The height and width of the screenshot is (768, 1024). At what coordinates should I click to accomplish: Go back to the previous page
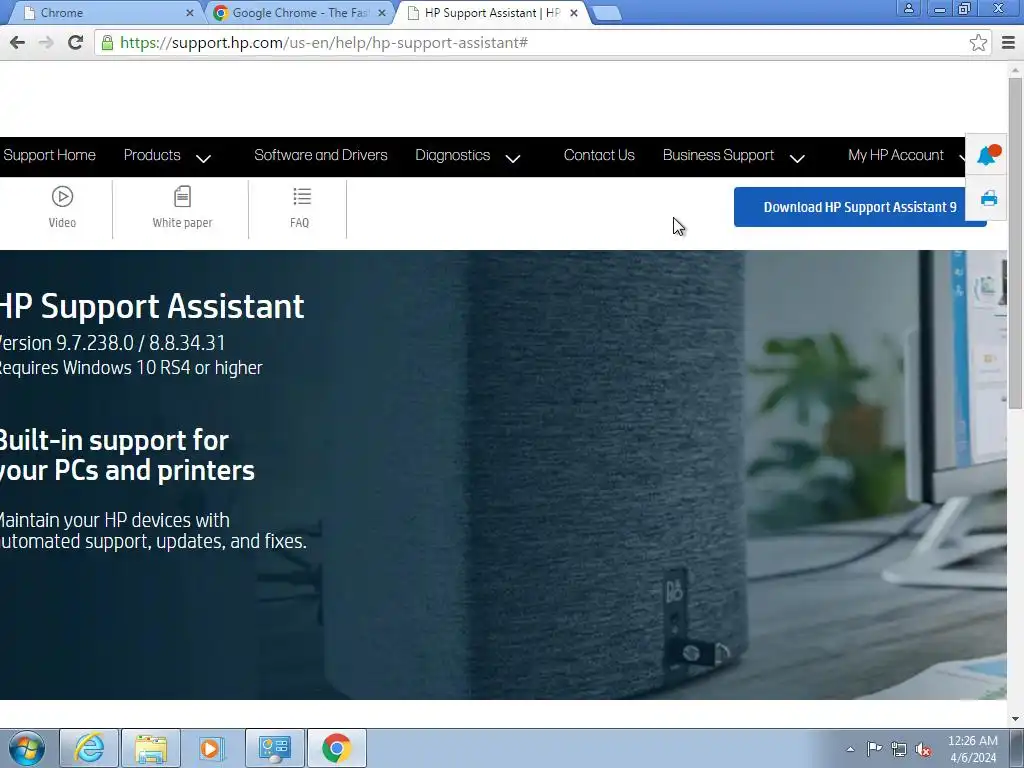pos(18,42)
